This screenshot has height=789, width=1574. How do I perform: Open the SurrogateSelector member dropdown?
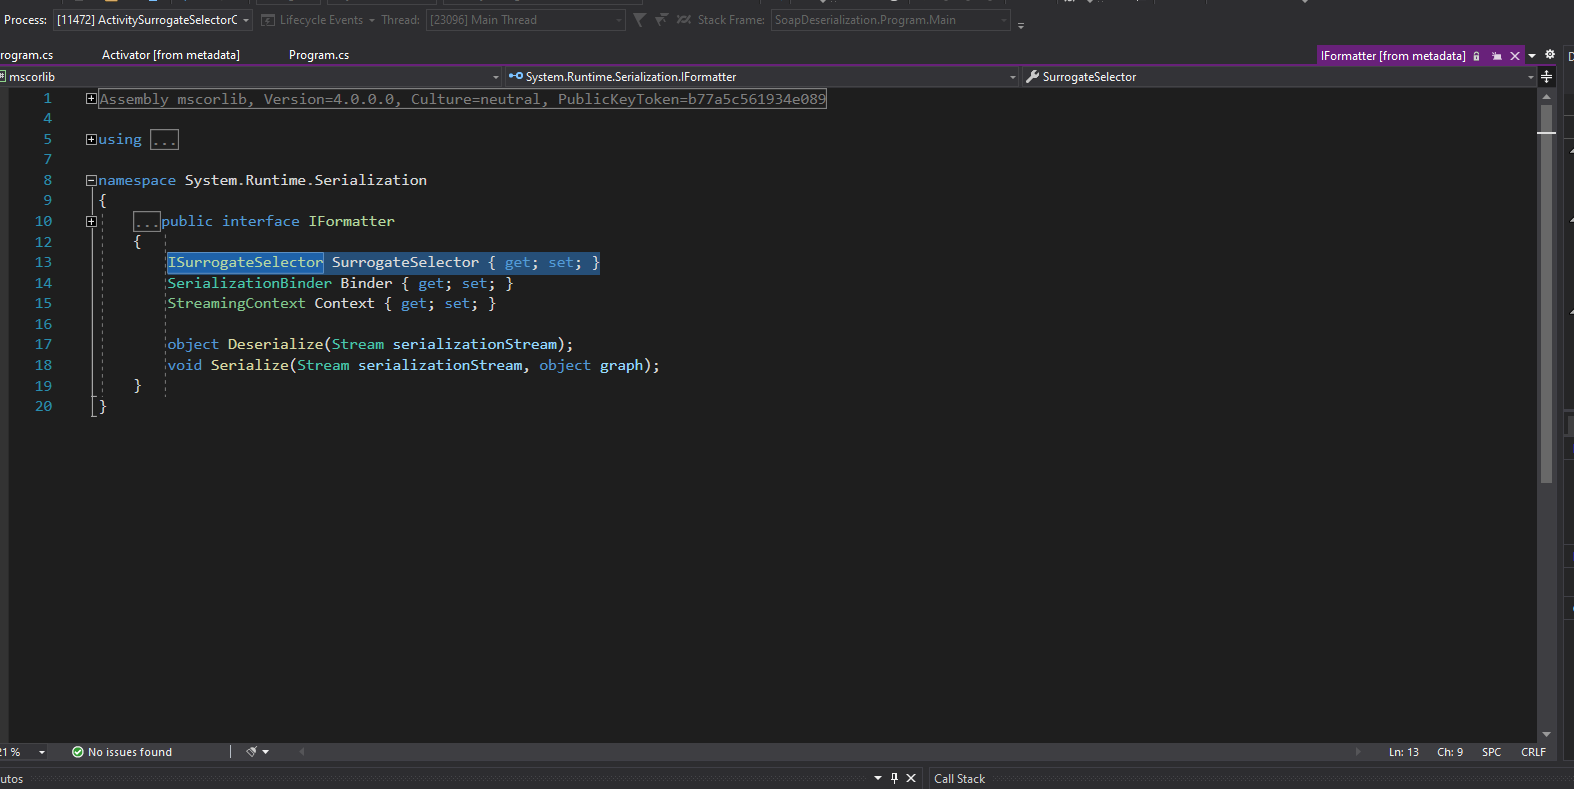point(1279,77)
